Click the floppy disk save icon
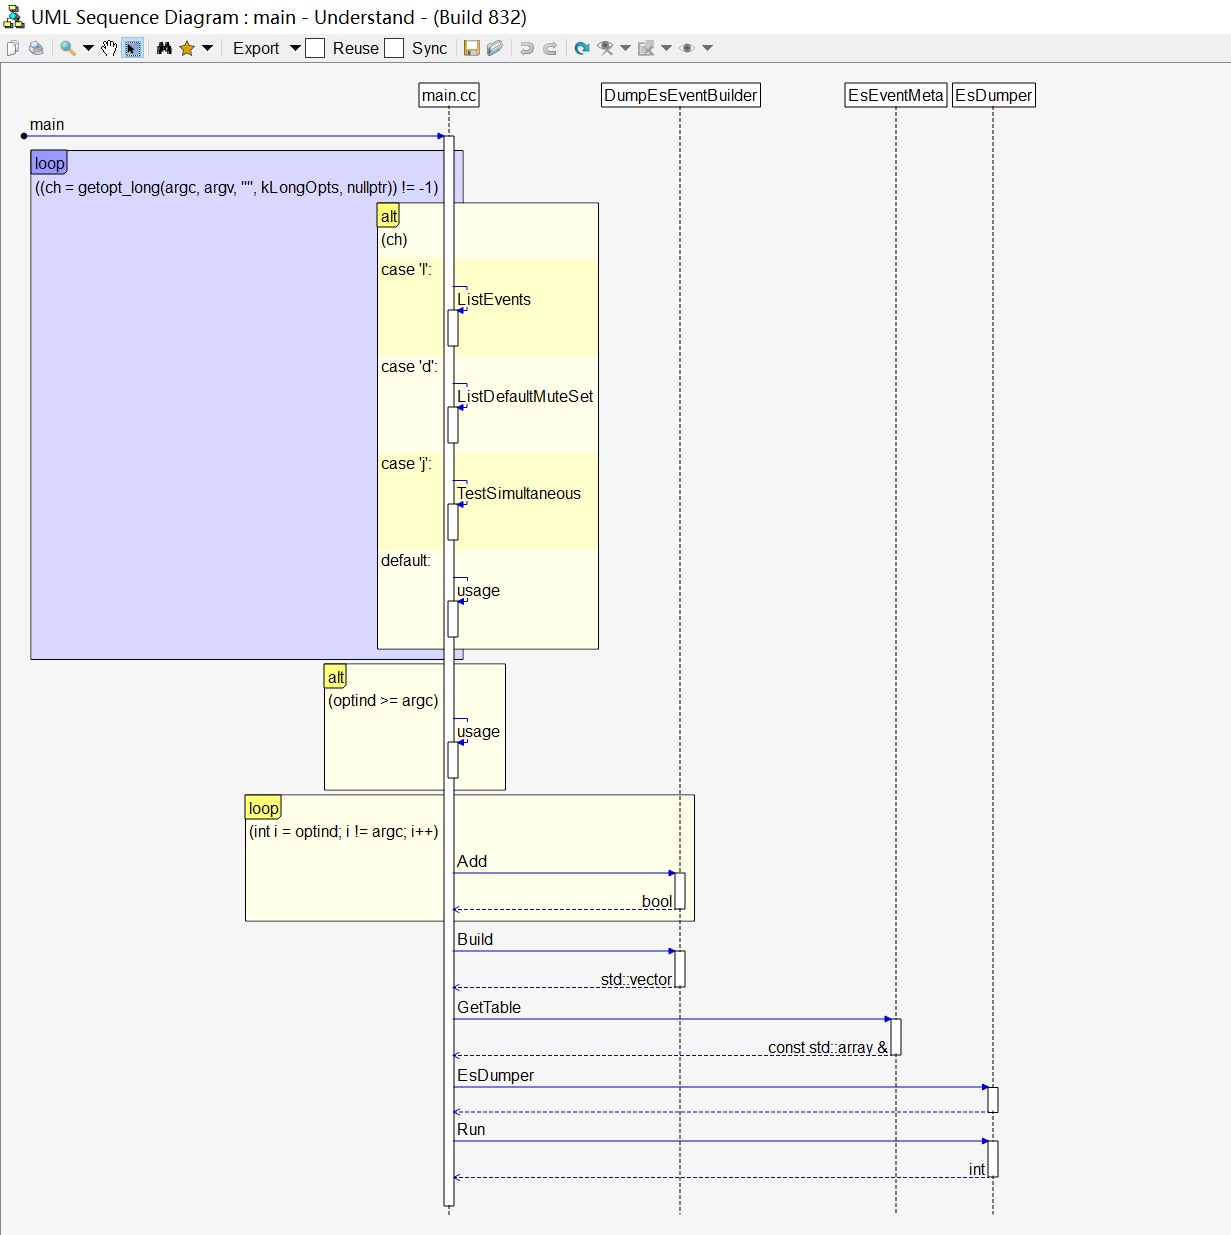Image resolution: width=1231 pixels, height=1235 pixels. point(472,48)
